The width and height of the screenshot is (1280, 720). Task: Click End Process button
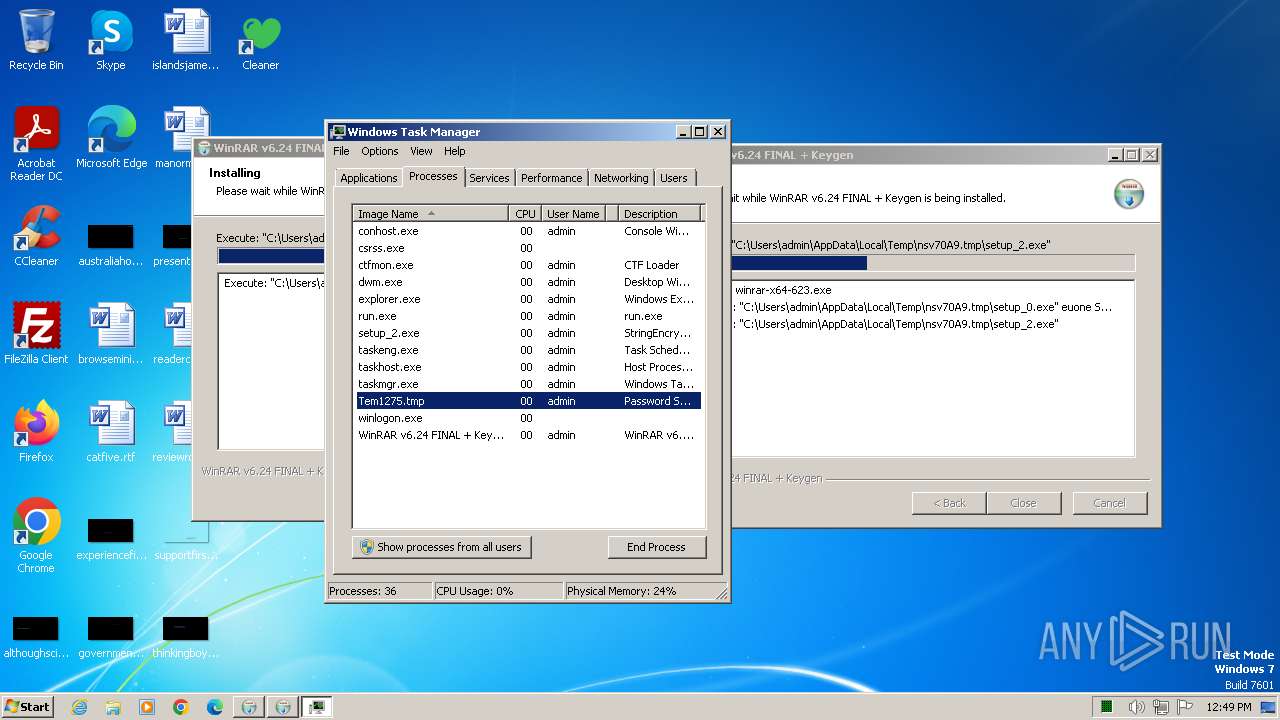coord(656,547)
